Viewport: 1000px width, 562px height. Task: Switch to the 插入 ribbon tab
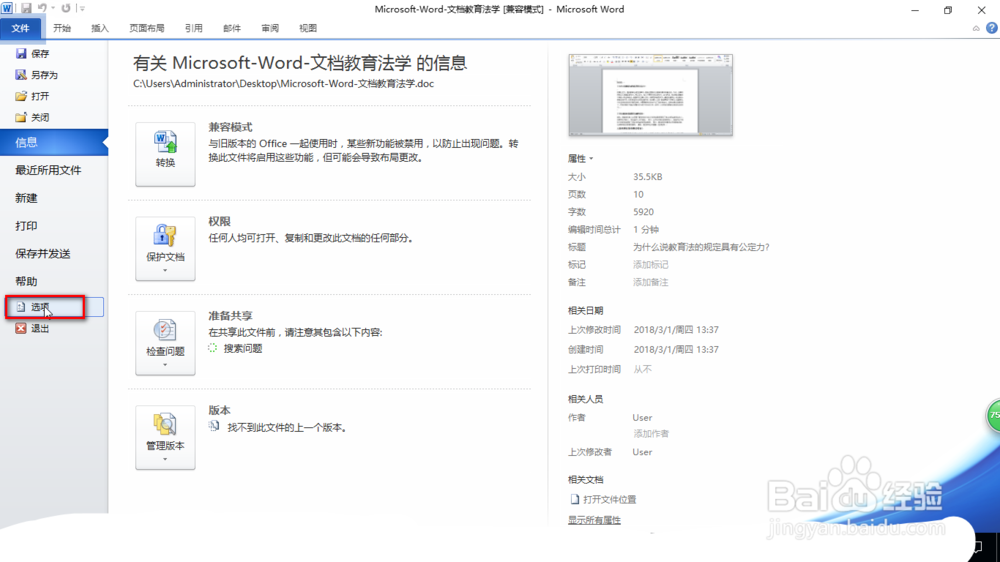[100, 28]
